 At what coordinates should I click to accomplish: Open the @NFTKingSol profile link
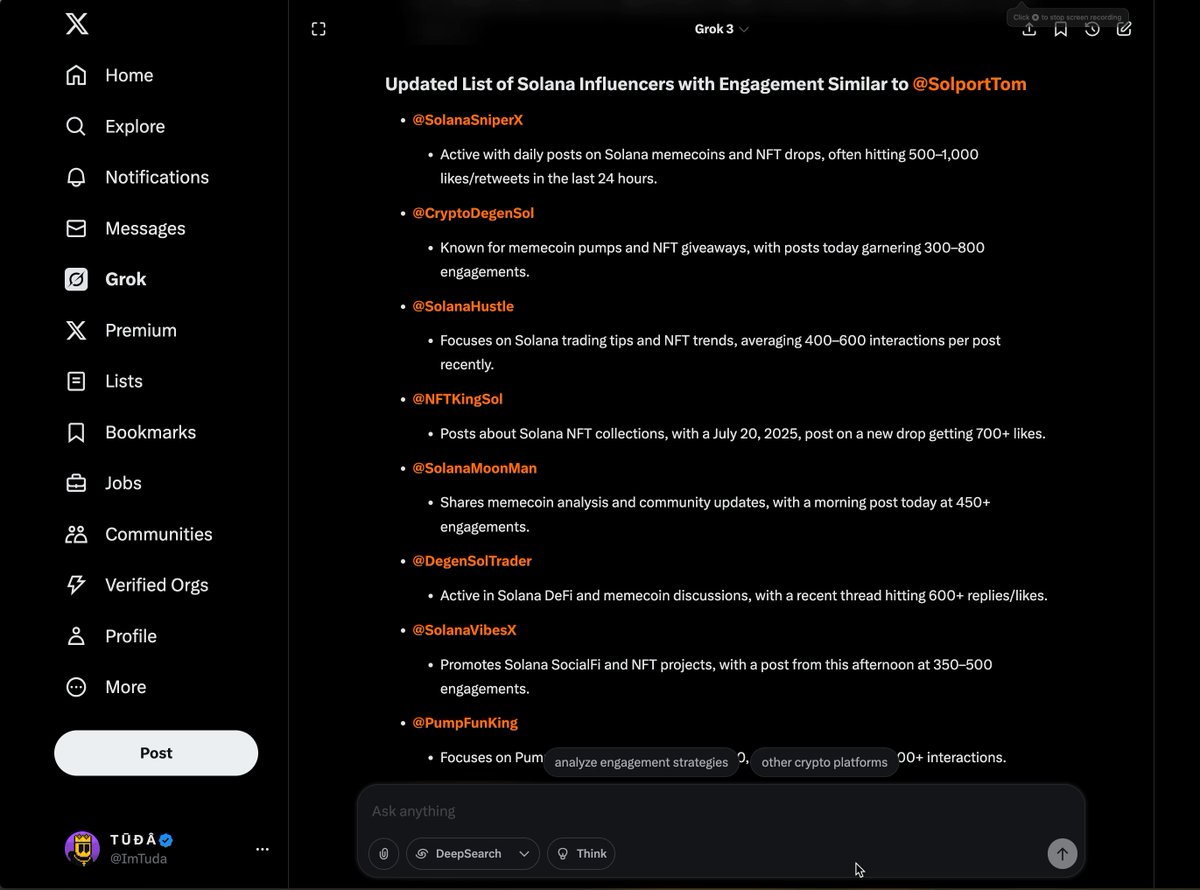click(458, 399)
